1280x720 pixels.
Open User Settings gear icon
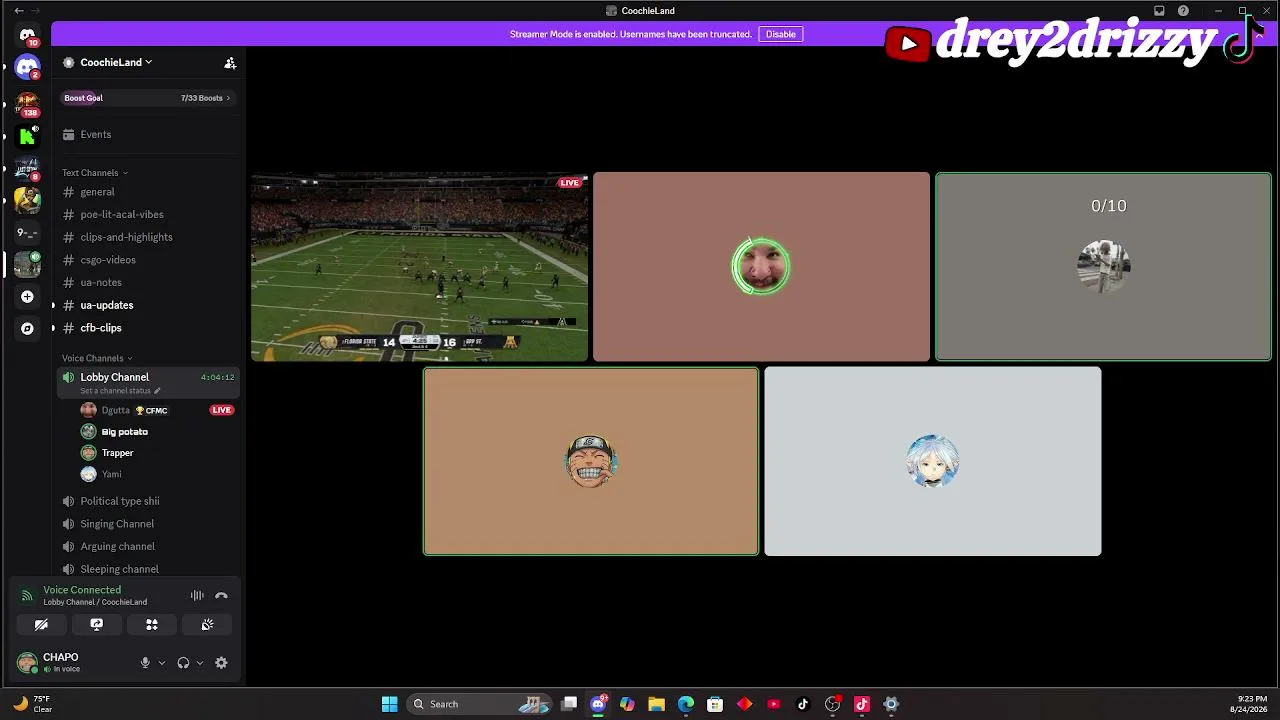click(221, 663)
